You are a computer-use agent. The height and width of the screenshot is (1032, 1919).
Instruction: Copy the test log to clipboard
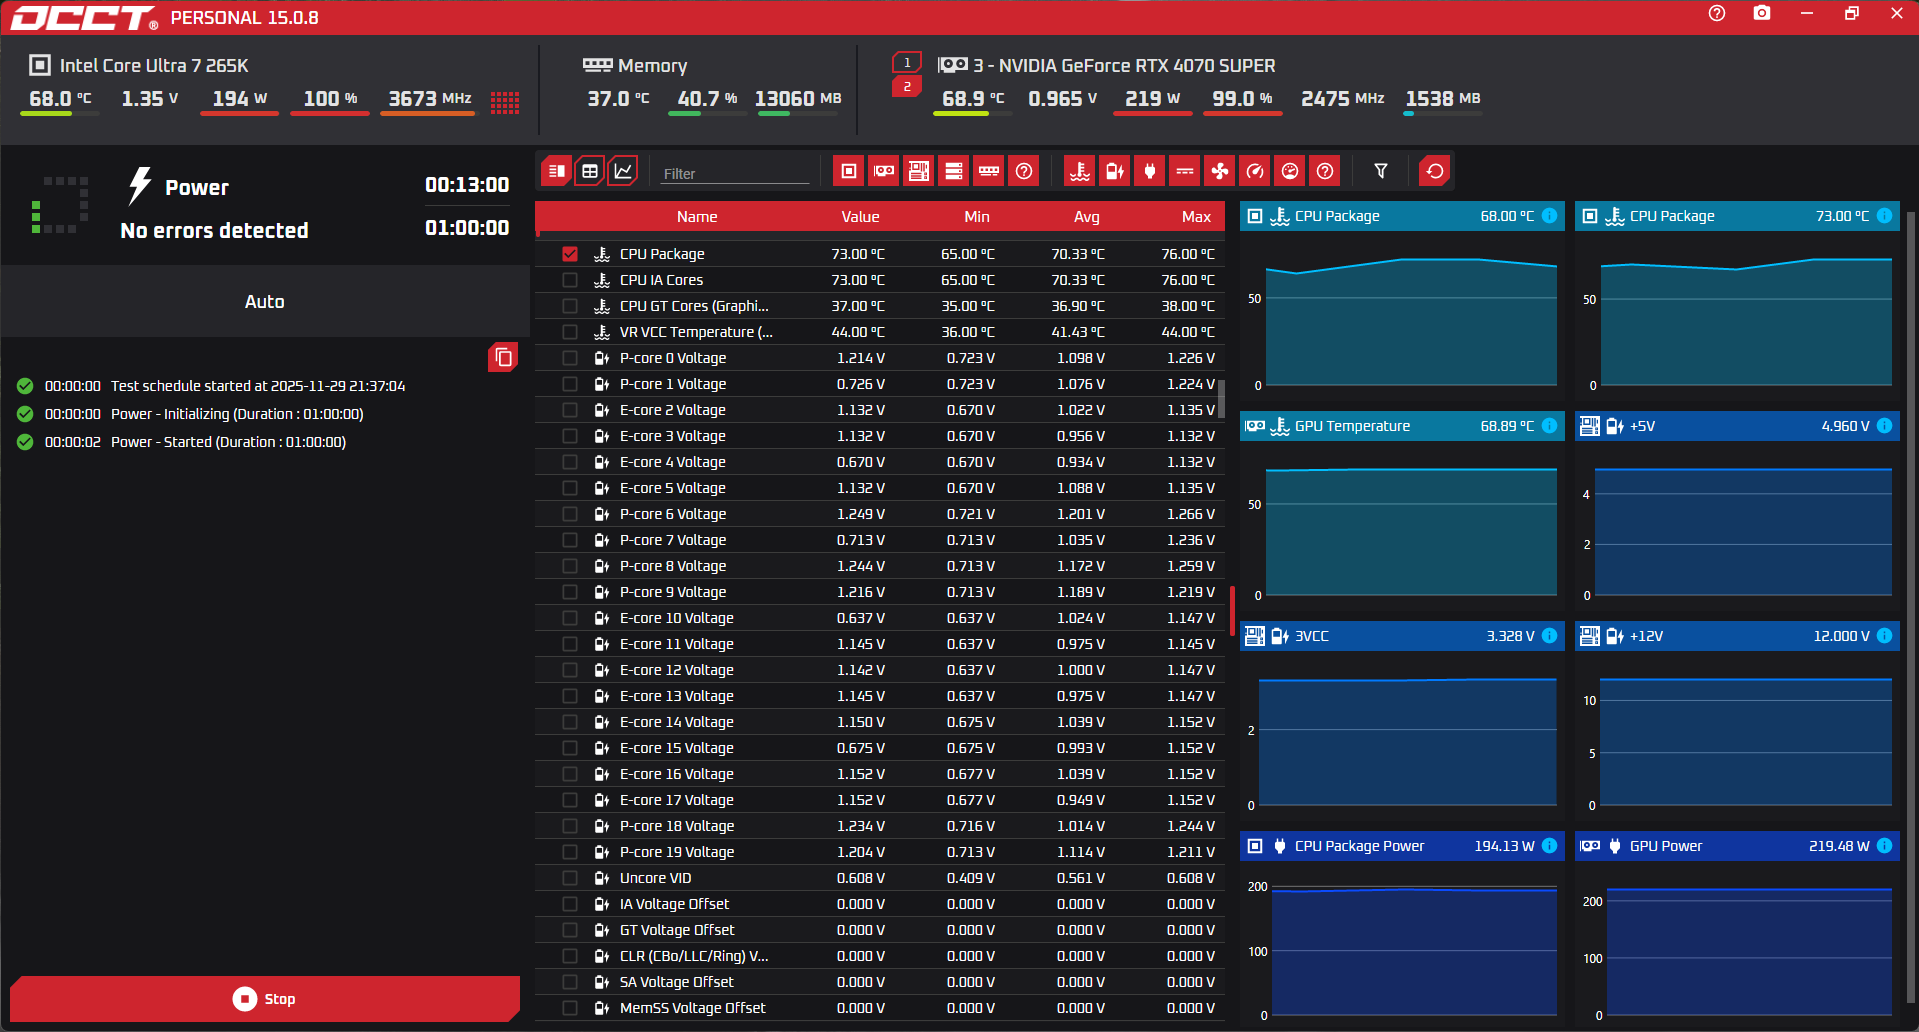[x=503, y=357]
